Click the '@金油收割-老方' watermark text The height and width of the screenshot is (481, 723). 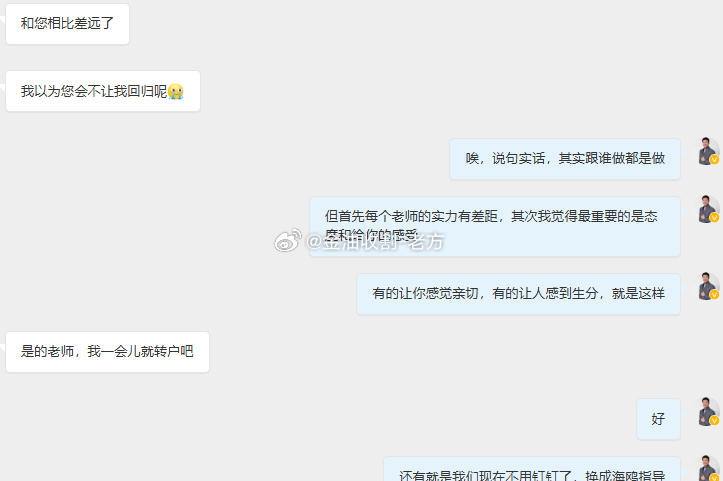pyautogui.click(x=375, y=241)
